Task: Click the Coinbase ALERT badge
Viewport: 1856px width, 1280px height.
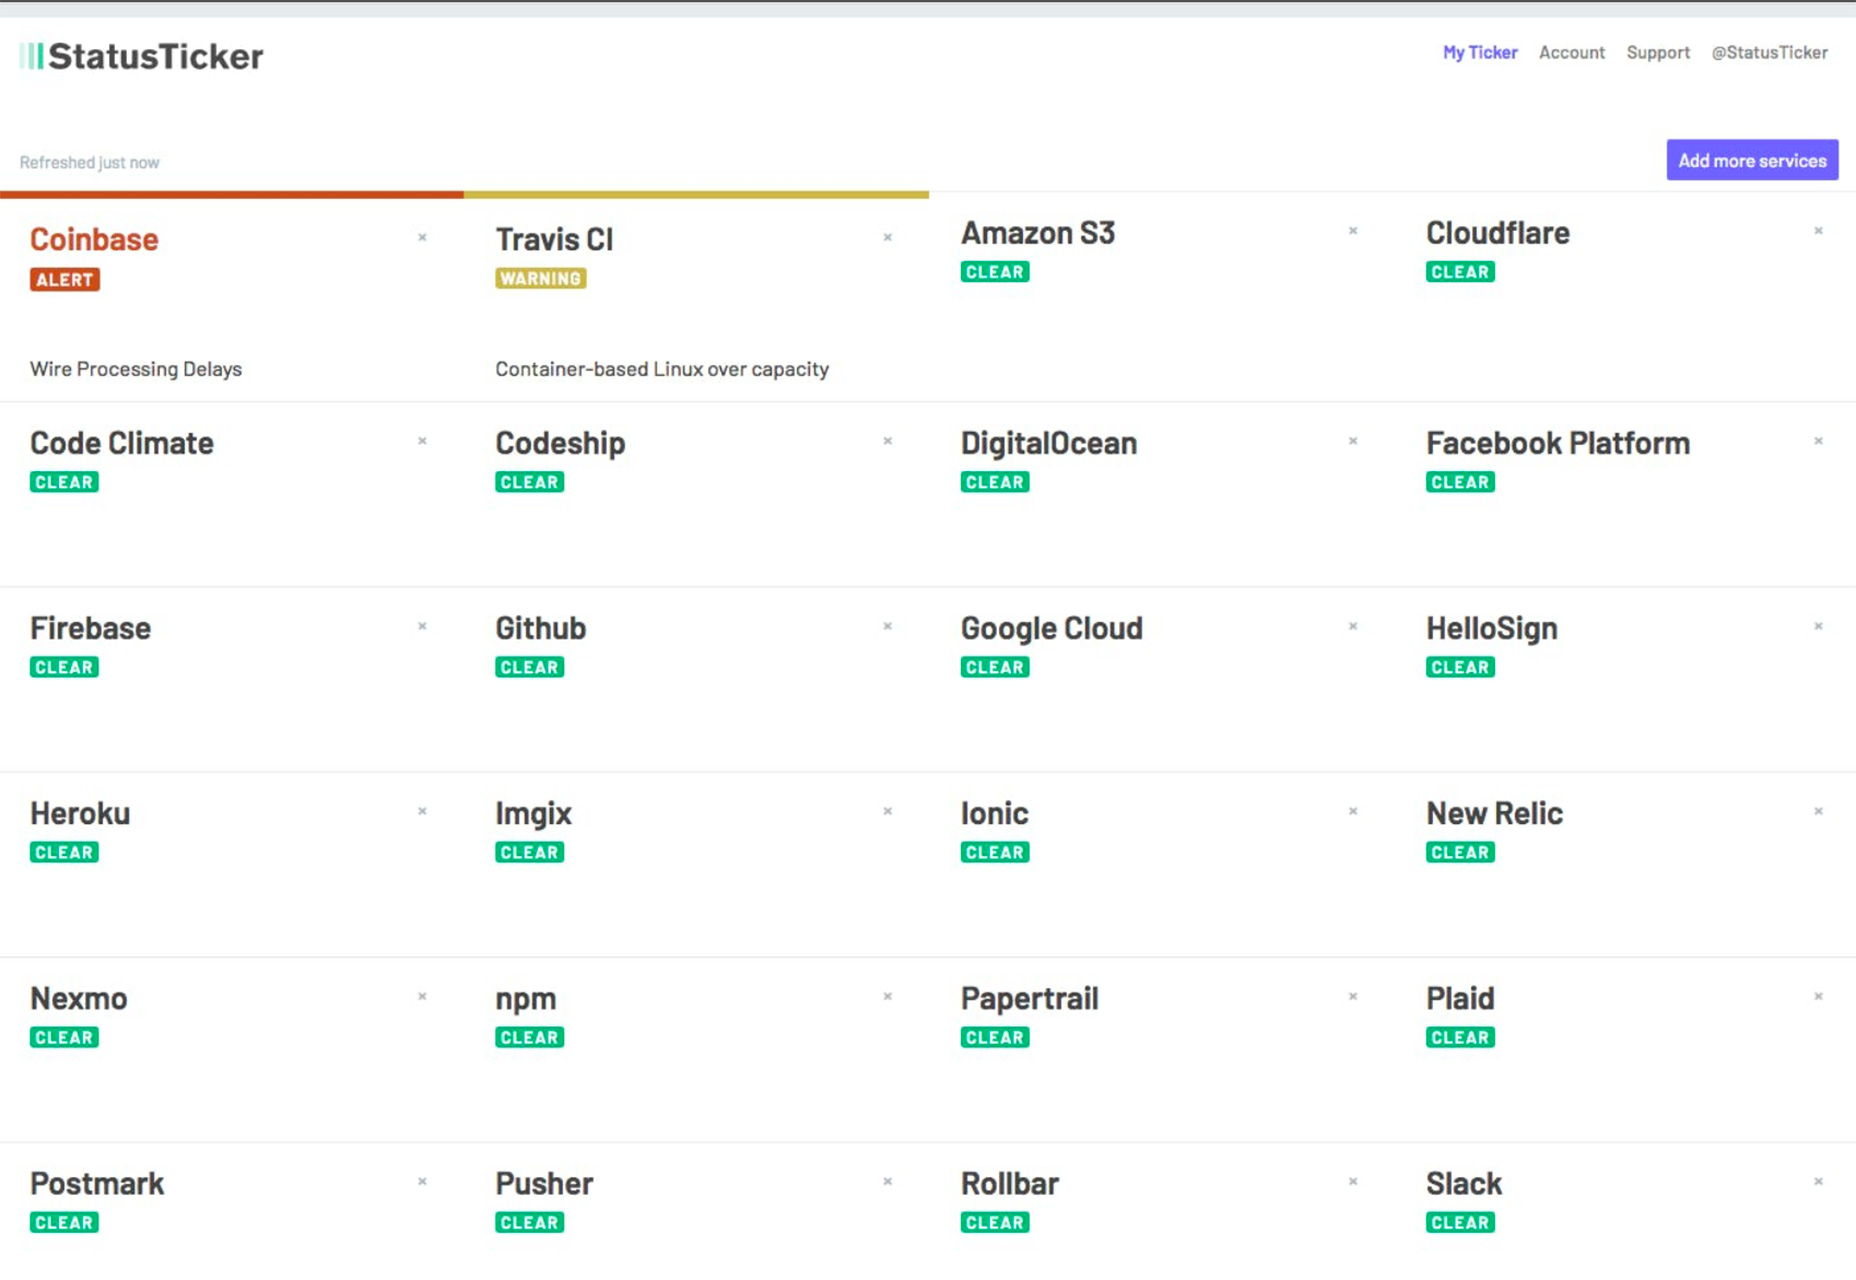Action: click(x=65, y=279)
